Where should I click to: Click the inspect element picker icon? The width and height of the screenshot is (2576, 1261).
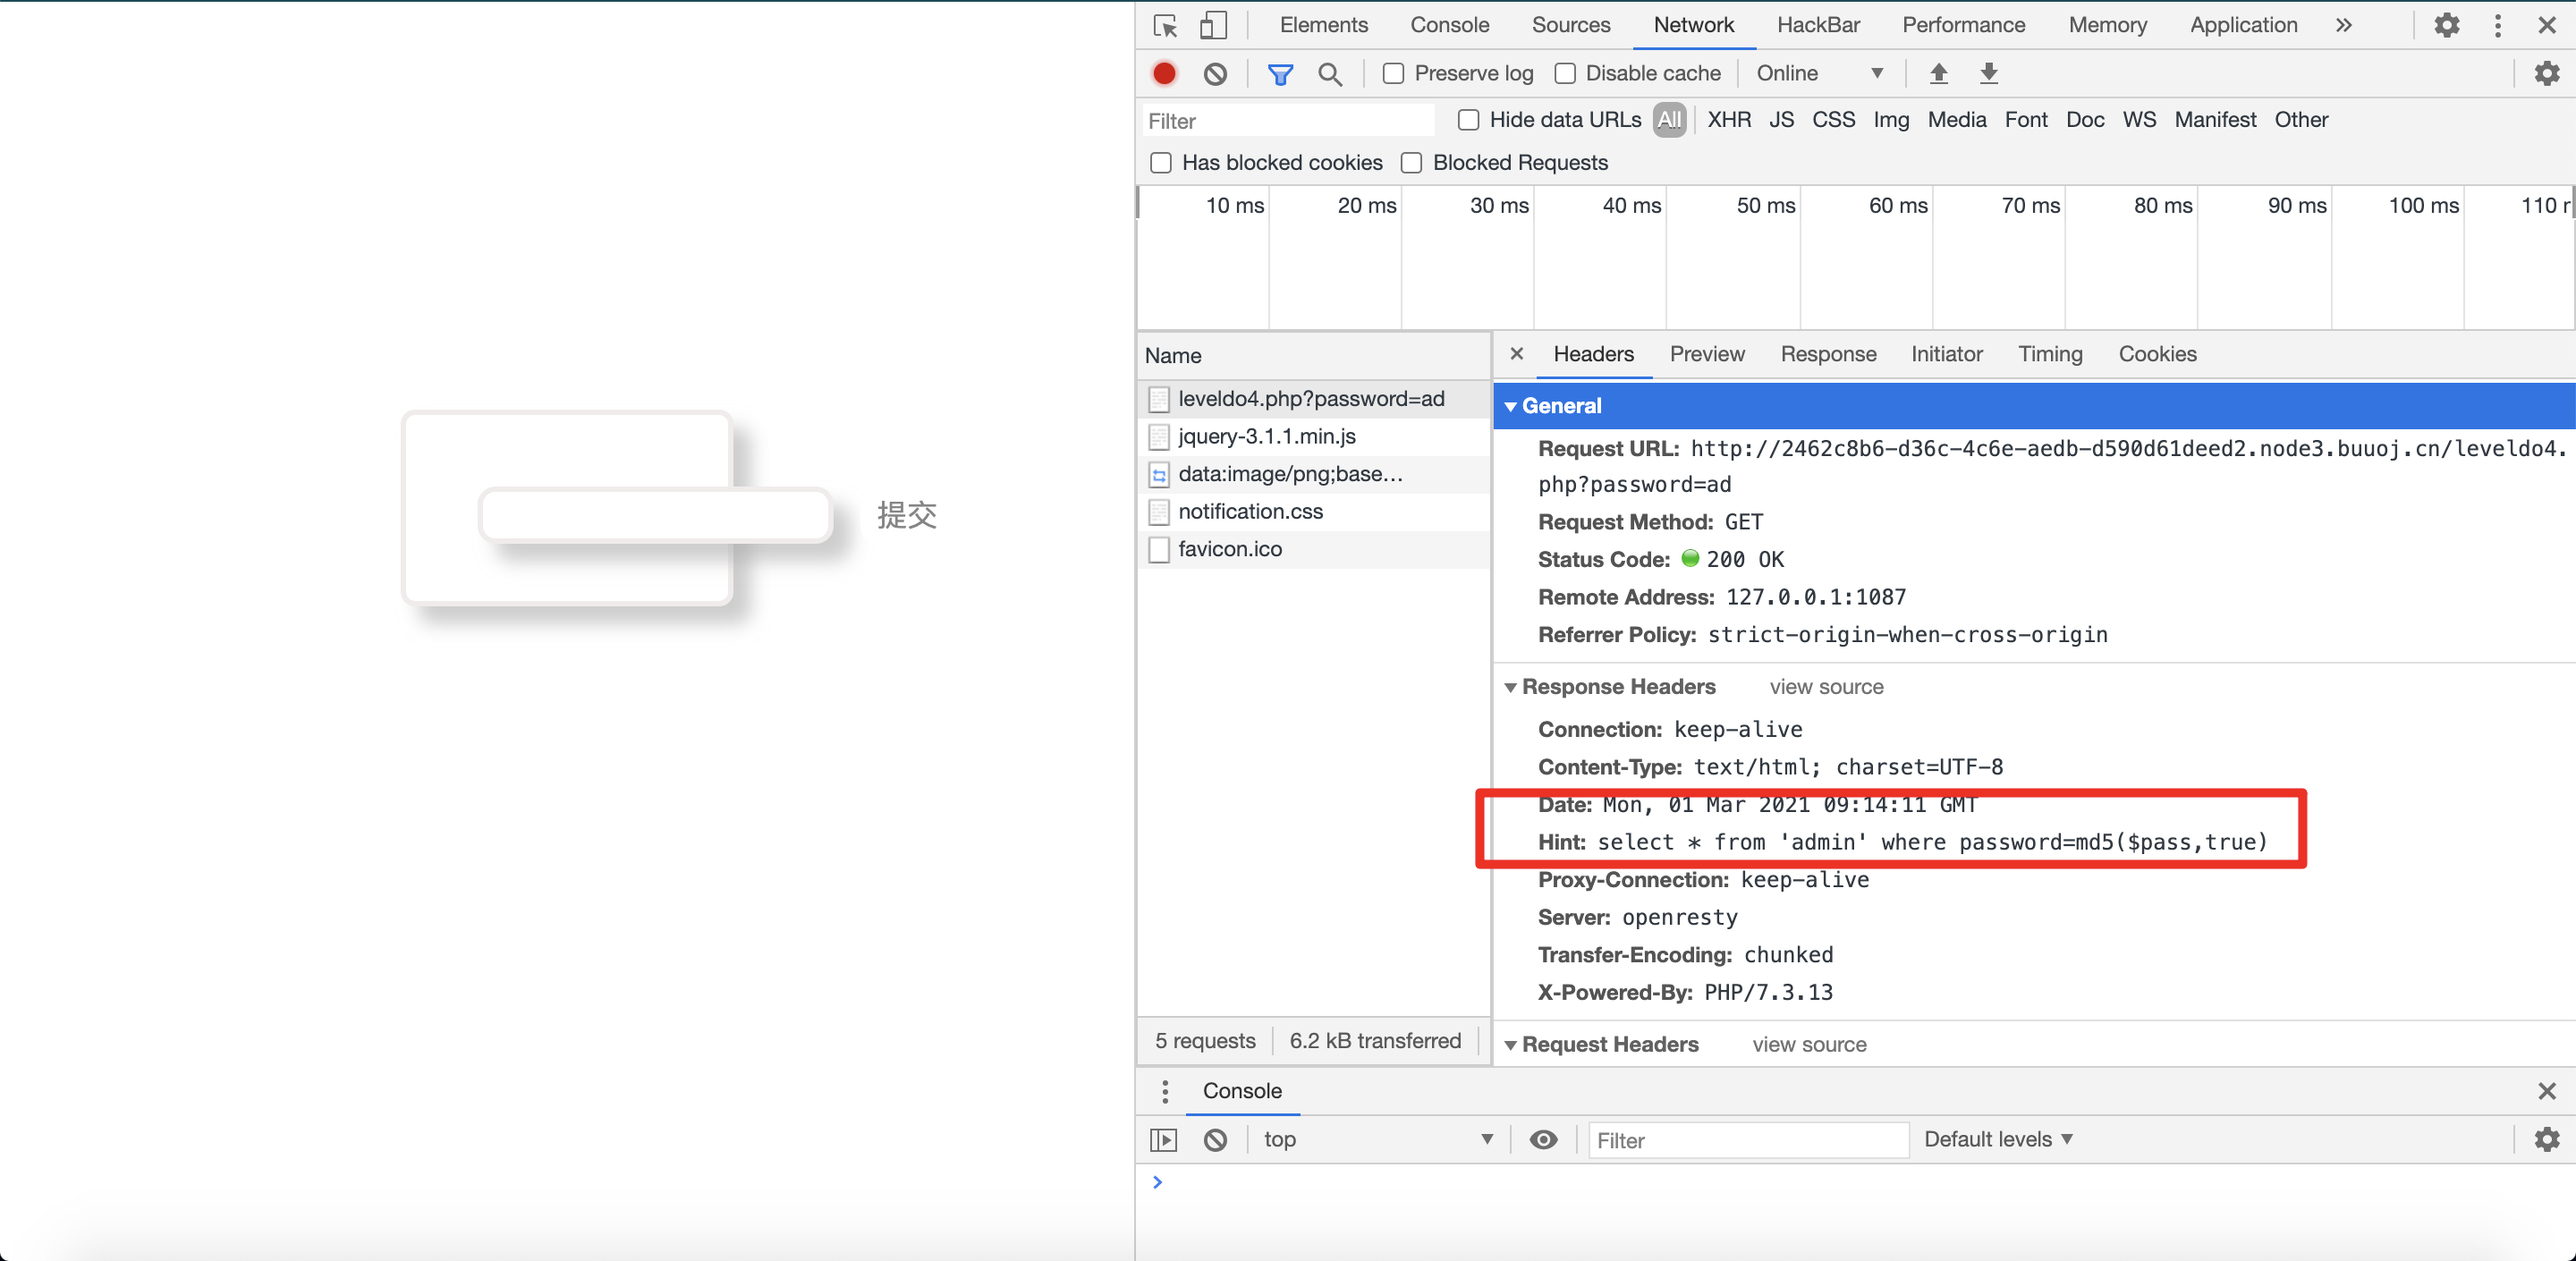pos(1165,25)
